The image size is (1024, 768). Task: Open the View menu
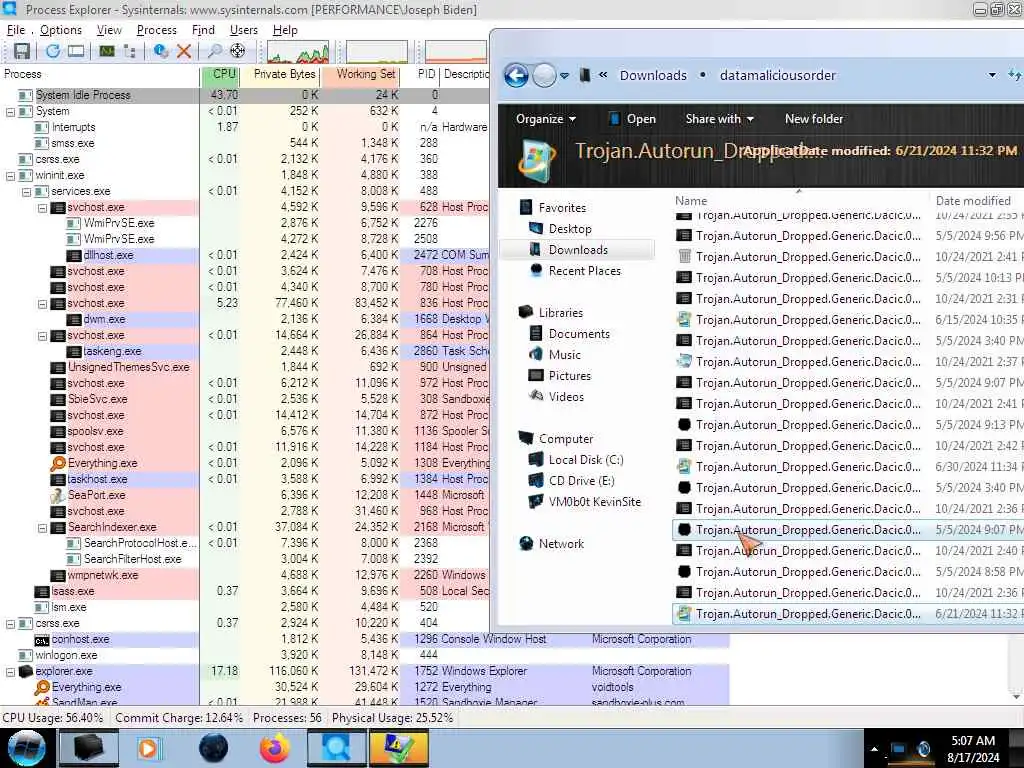point(109,30)
